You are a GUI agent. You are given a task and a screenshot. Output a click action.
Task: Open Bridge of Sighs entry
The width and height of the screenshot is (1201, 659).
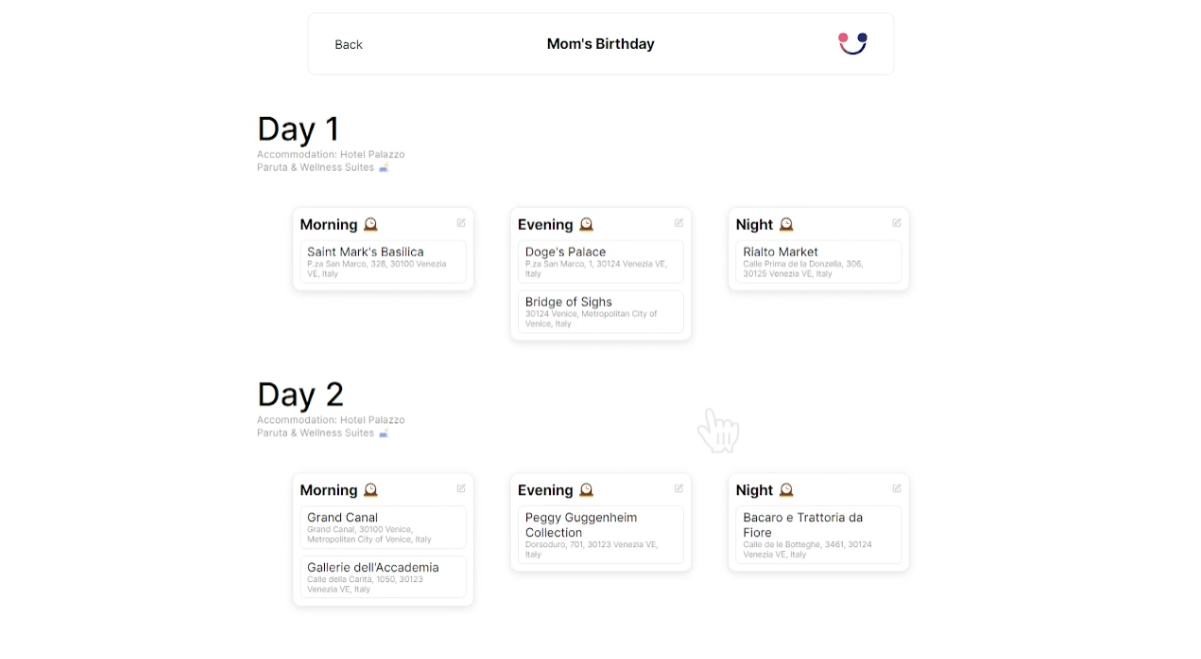tap(601, 311)
